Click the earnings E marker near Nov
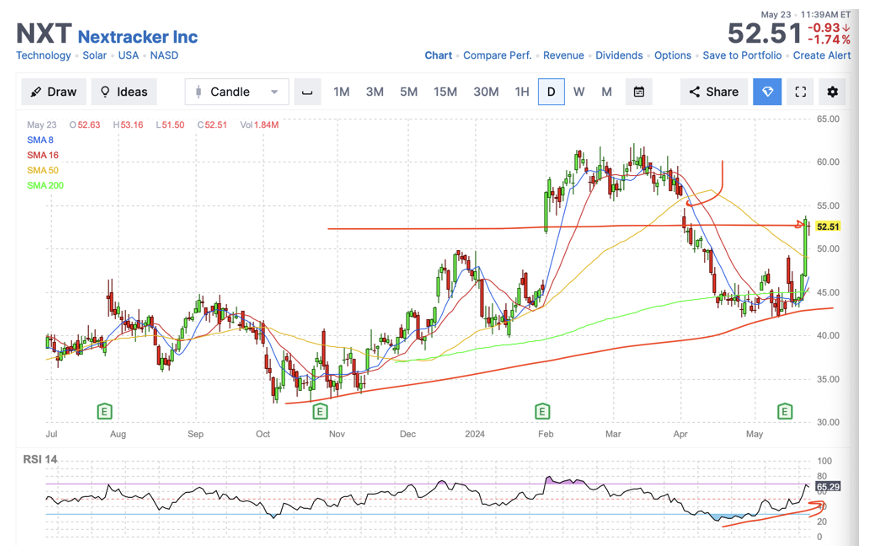This screenshot has height=559, width=870. click(x=320, y=411)
